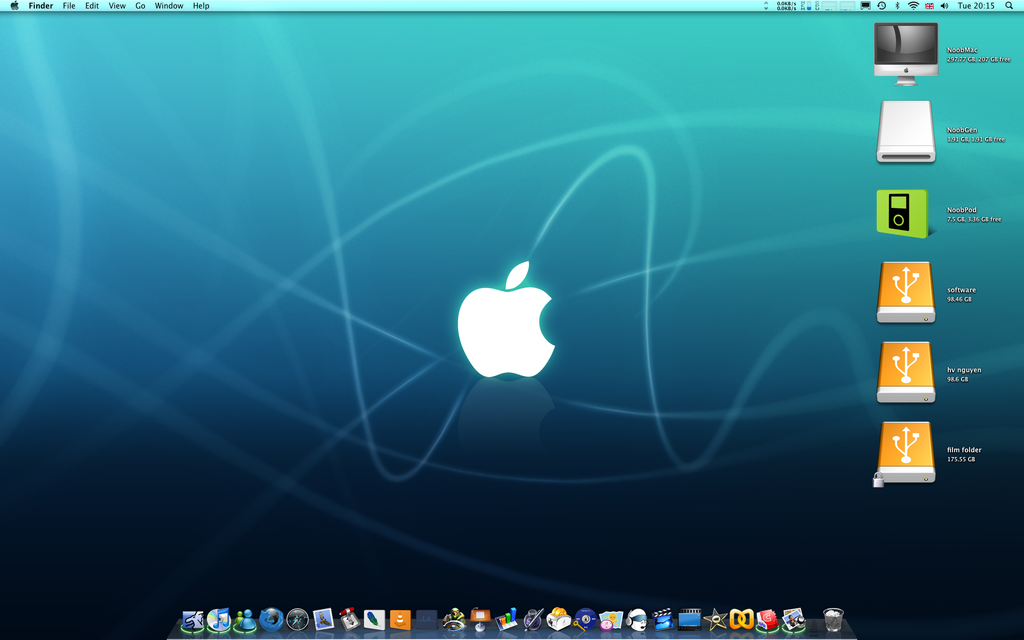Launch the VLC traffic cone icon

coord(400,619)
